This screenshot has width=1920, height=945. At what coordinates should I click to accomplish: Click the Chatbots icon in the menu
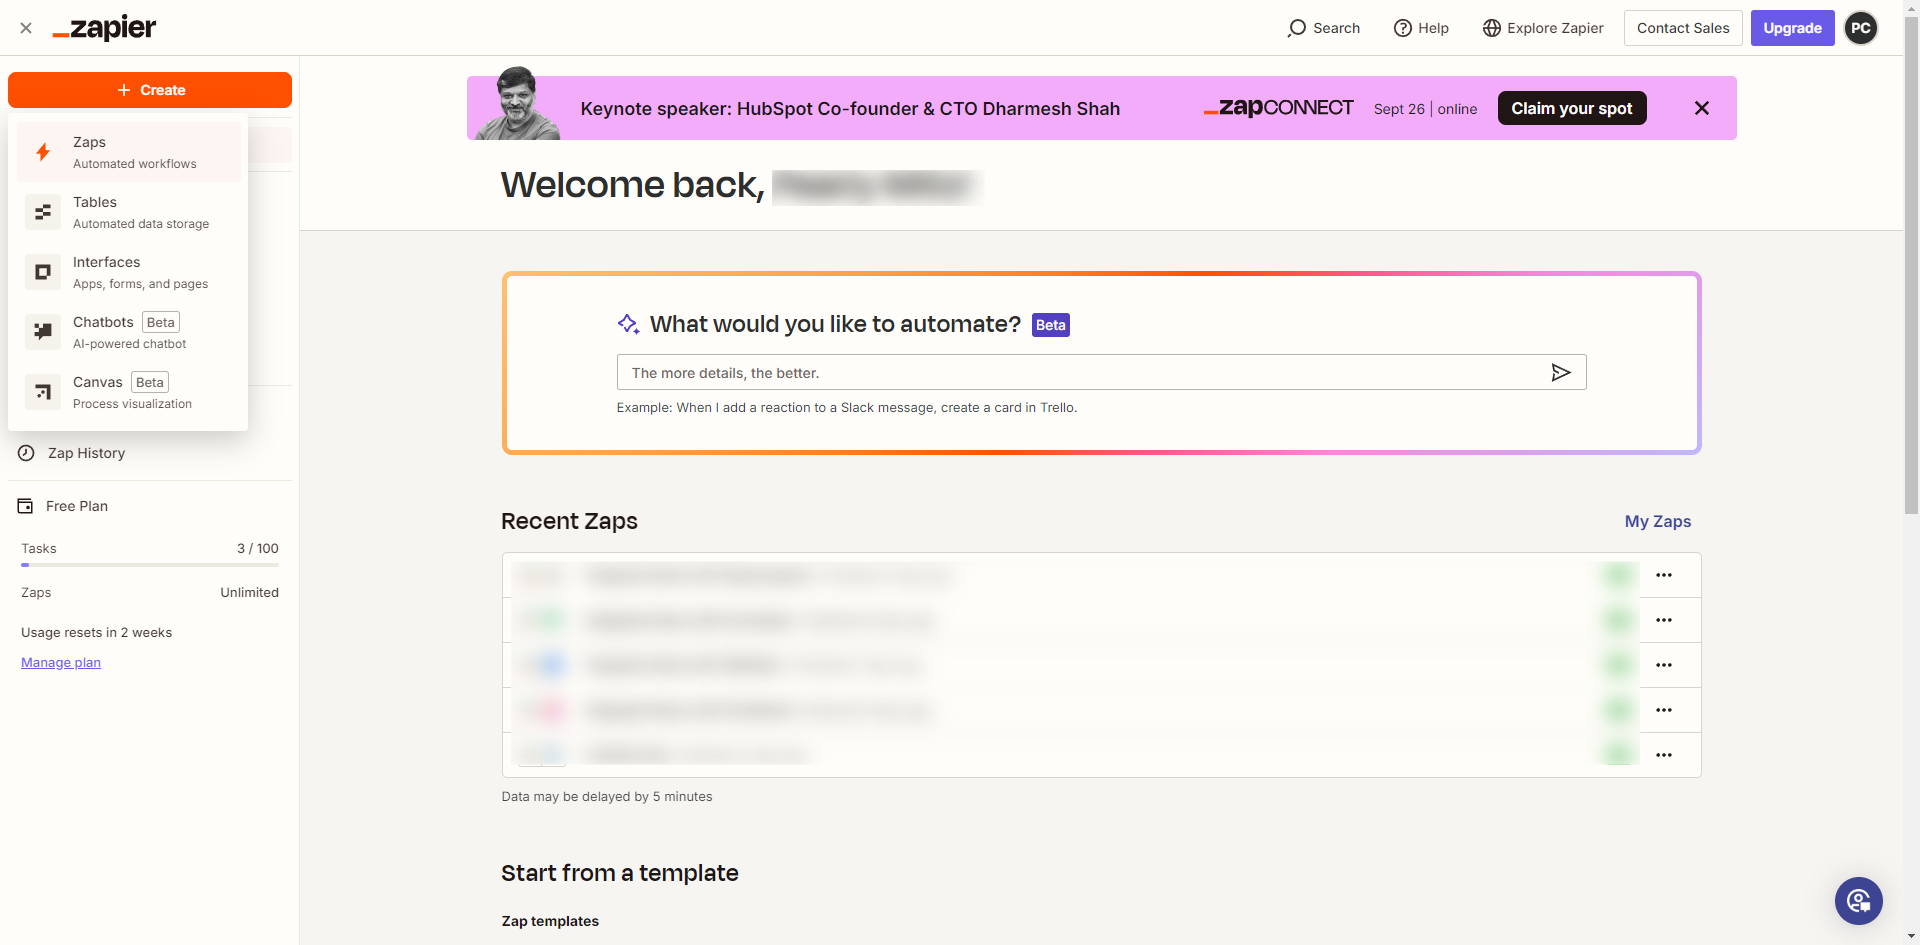pos(43,332)
